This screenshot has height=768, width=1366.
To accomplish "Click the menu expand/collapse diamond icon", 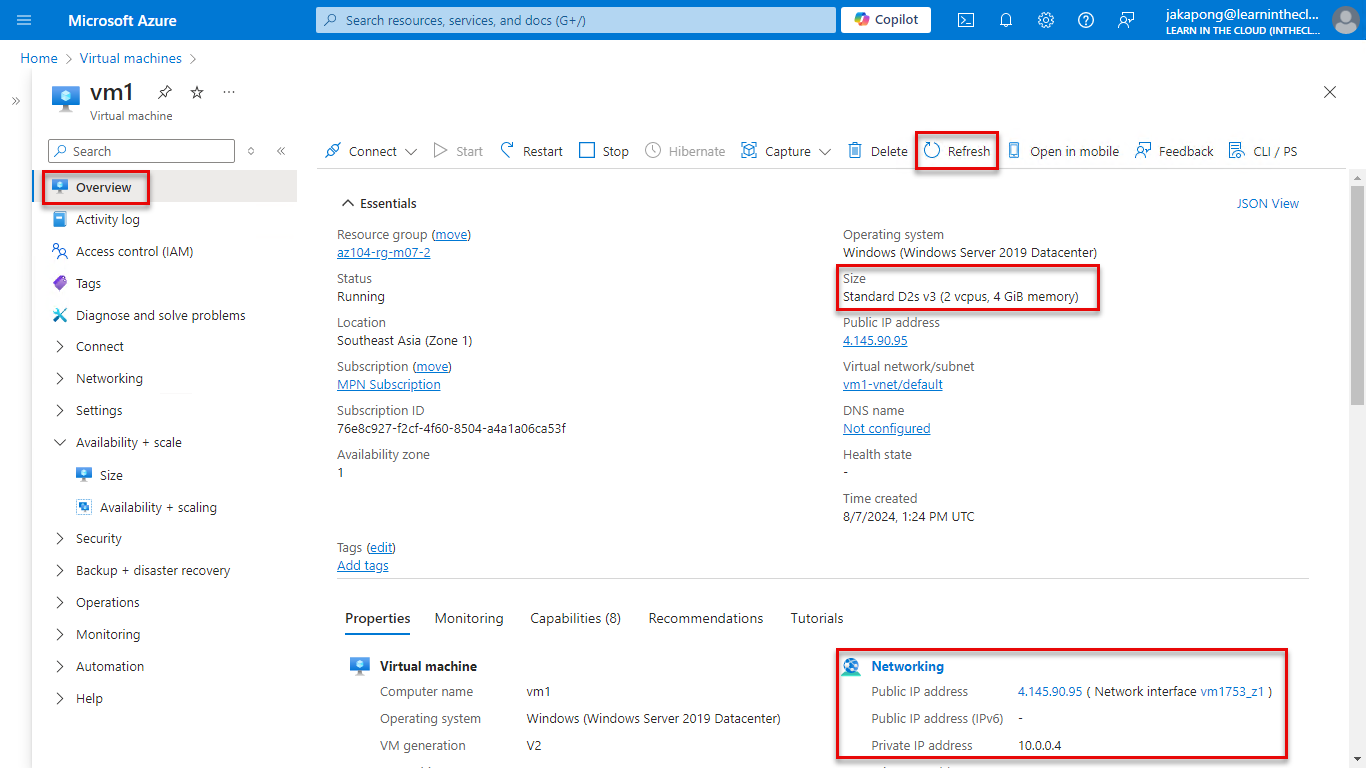I will pos(251,151).
